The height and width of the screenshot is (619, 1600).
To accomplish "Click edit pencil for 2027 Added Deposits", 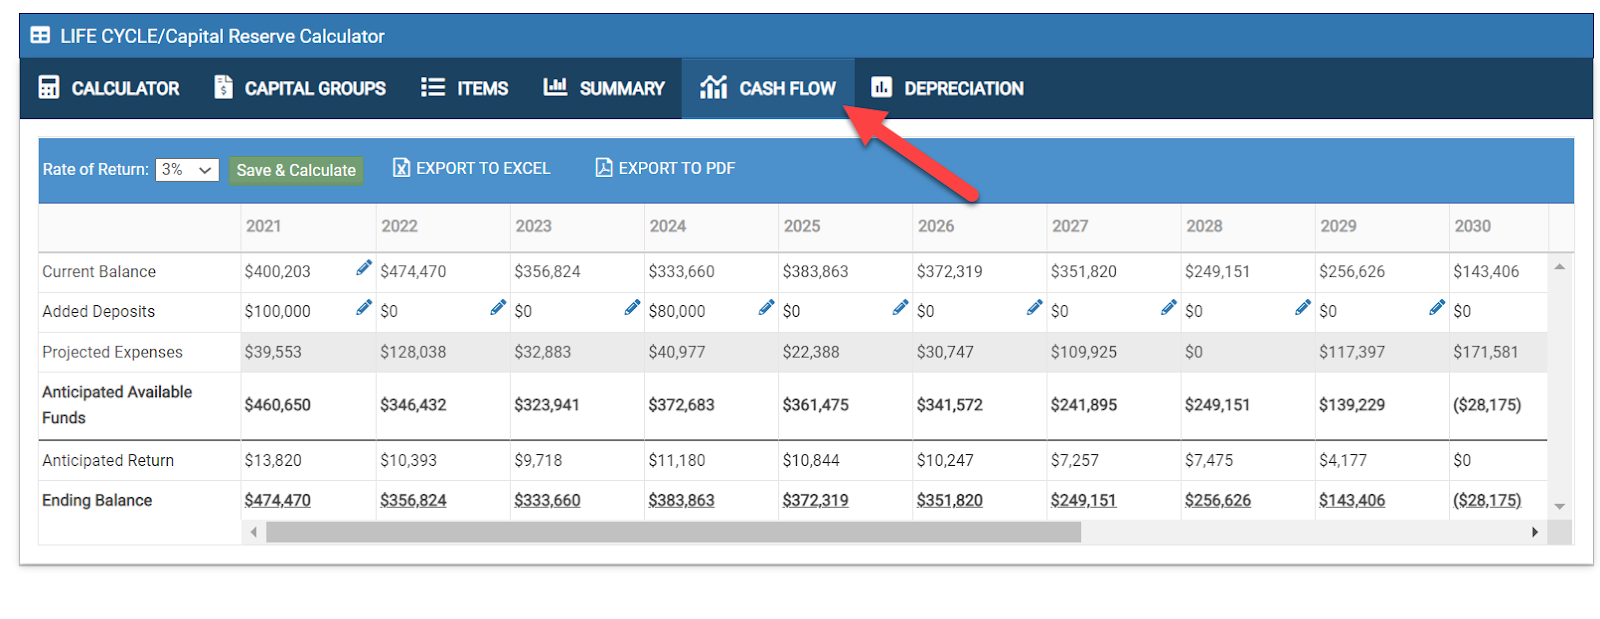I will (x=1168, y=307).
